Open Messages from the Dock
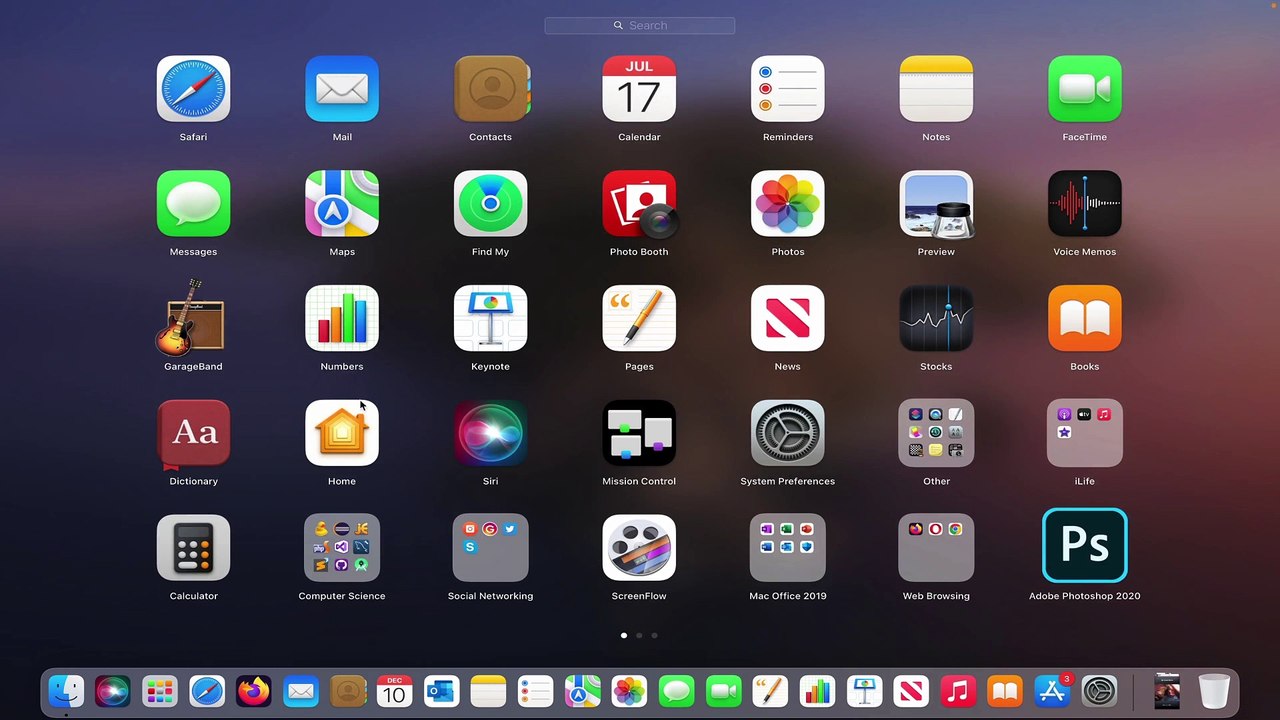 pos(676,691)
